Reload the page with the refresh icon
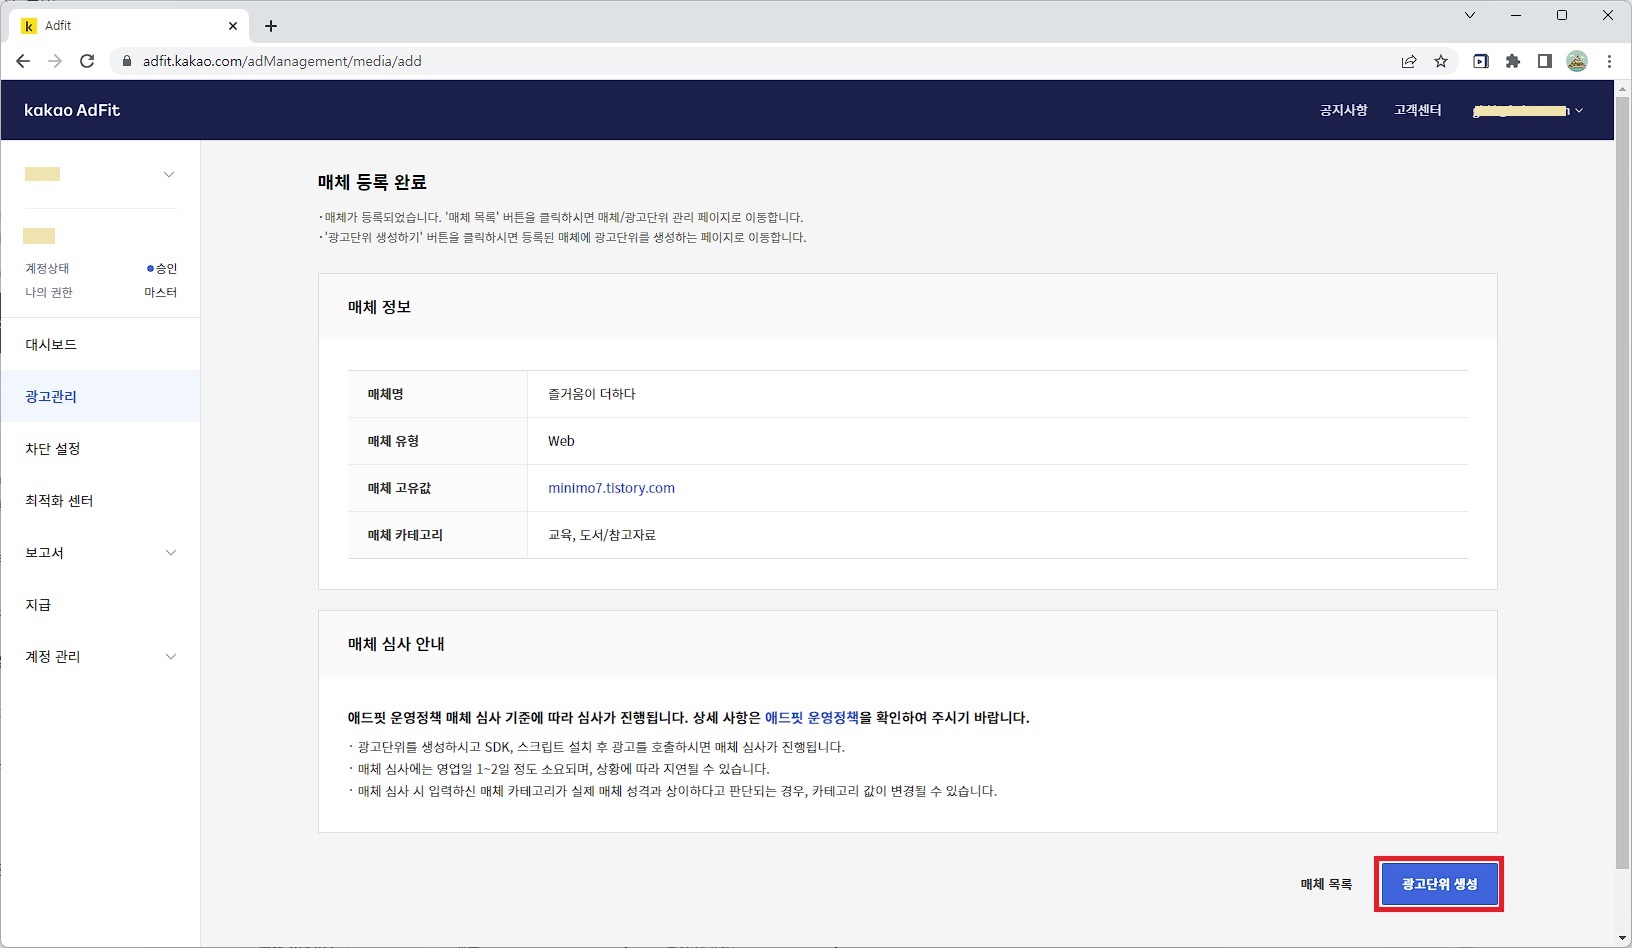1632x948 pixels. pyautogui.click(x=87, y=61)
